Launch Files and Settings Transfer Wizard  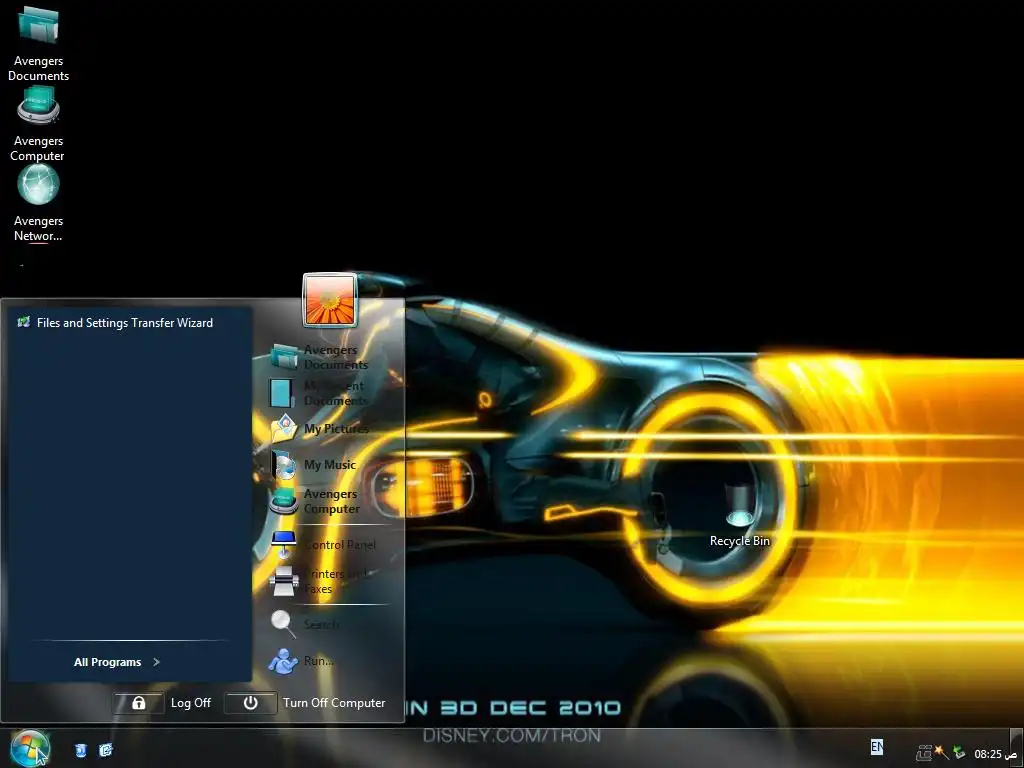click(x=116, y=323)
